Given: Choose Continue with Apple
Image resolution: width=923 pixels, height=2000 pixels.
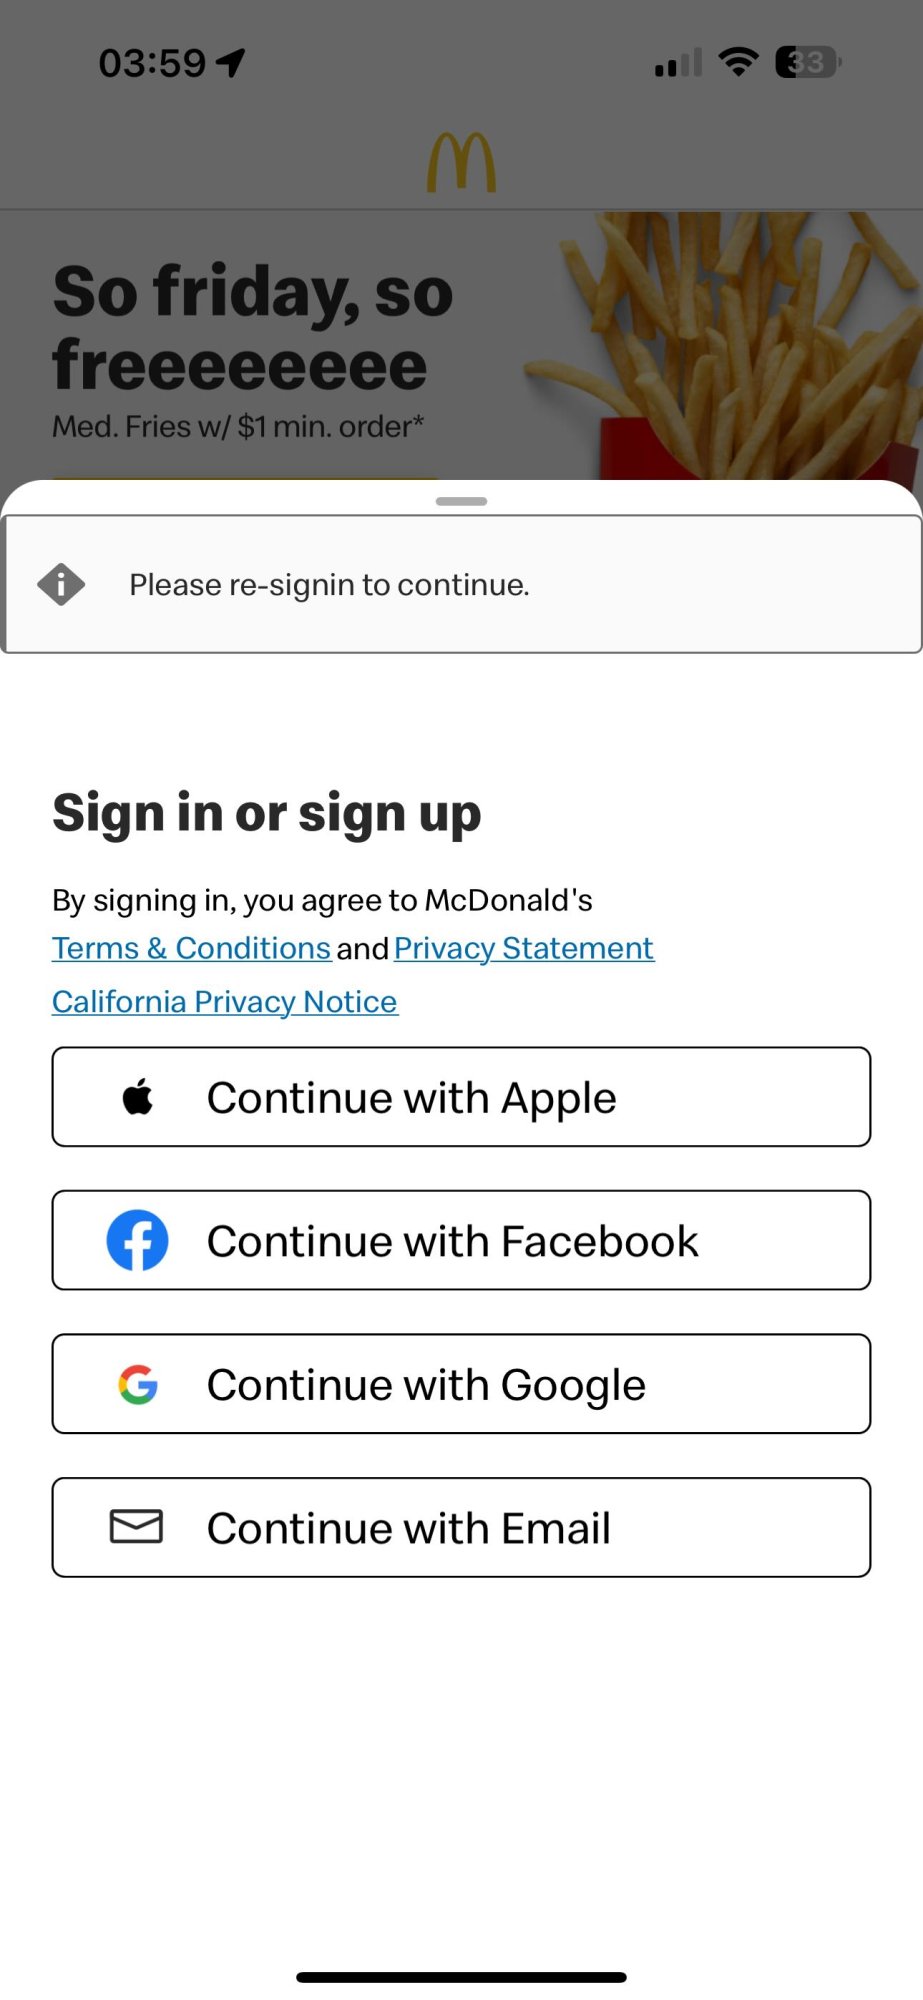Looking at the screenshot, I should (461, 1097).
